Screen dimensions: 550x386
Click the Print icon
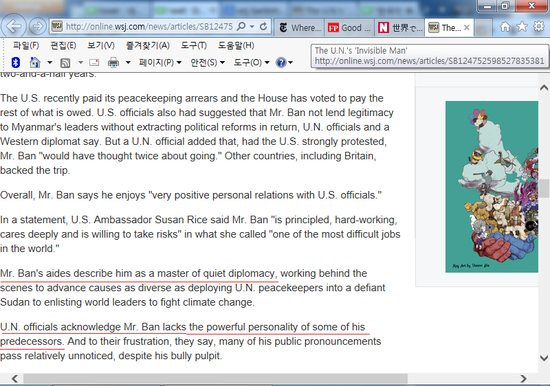click(113, 62)
